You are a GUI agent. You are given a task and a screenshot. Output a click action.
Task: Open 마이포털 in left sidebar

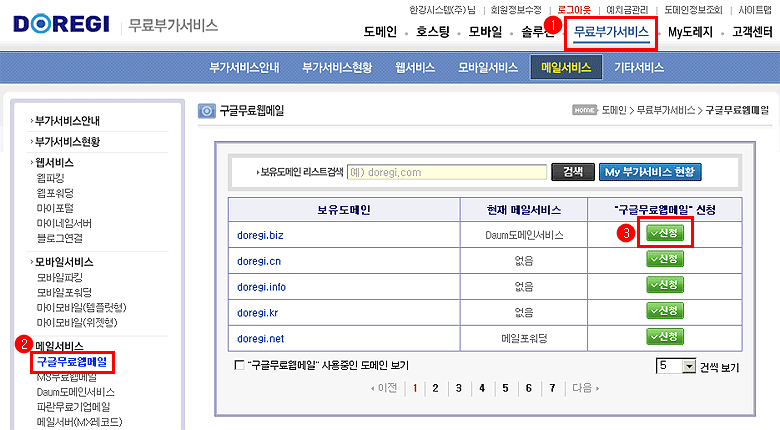point(55,208)
